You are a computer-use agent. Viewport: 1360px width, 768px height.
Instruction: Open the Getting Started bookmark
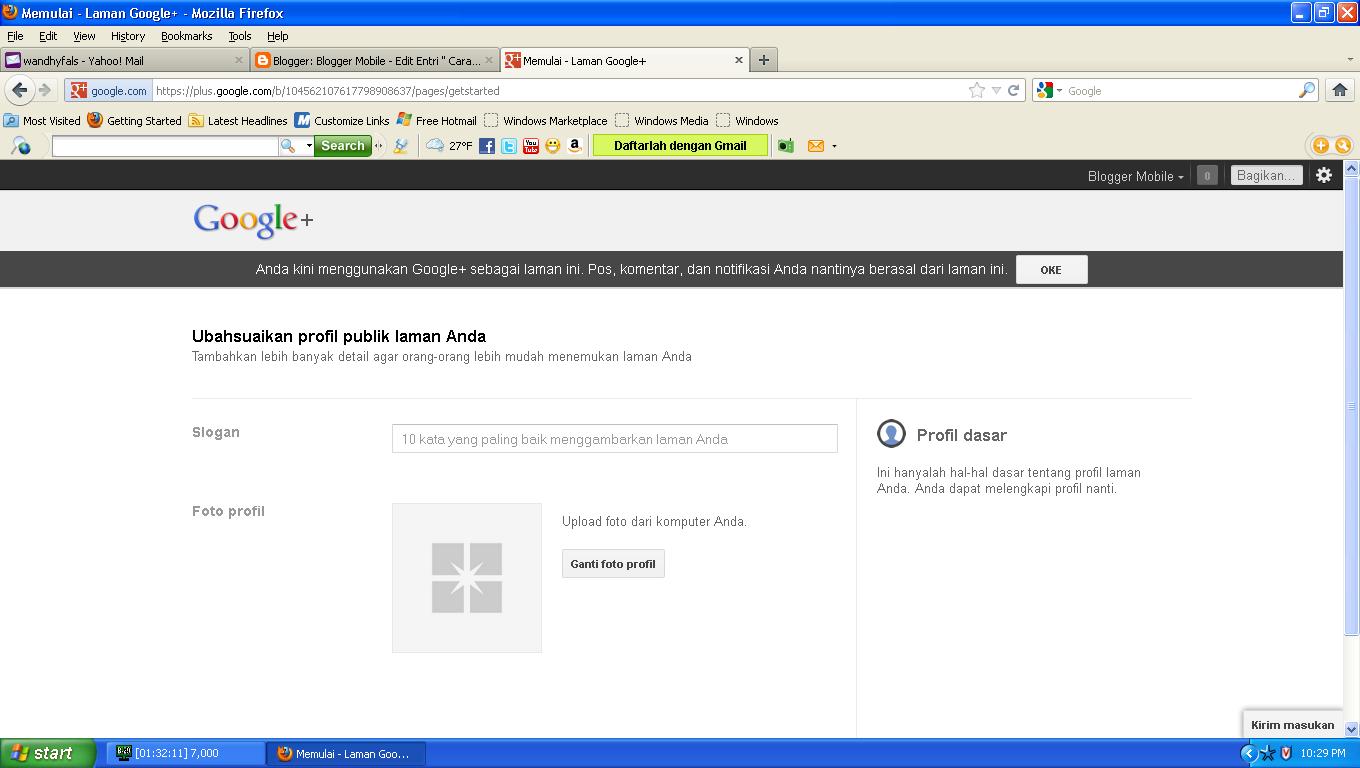(134, 120)
